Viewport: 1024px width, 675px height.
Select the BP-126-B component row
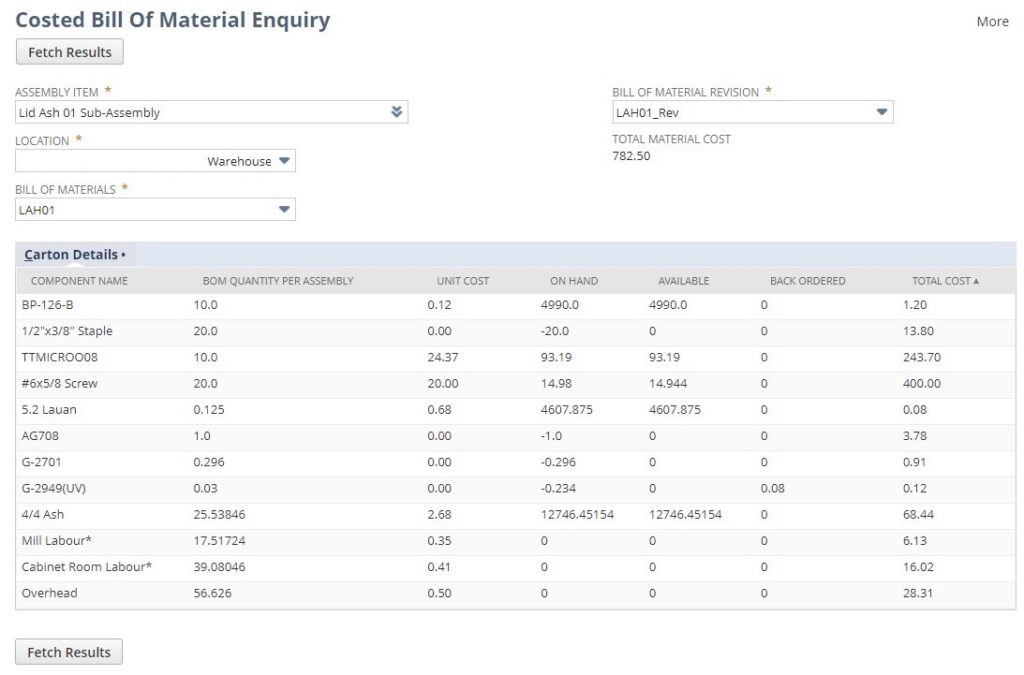pos(48,305)
